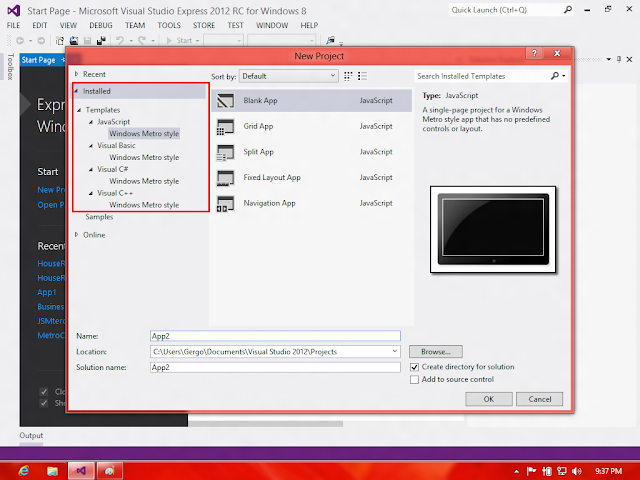Click the Quick Launch search magnifier icon
Image resolution: width=640 pixels, height=480 pixels.
coord(568,10)
